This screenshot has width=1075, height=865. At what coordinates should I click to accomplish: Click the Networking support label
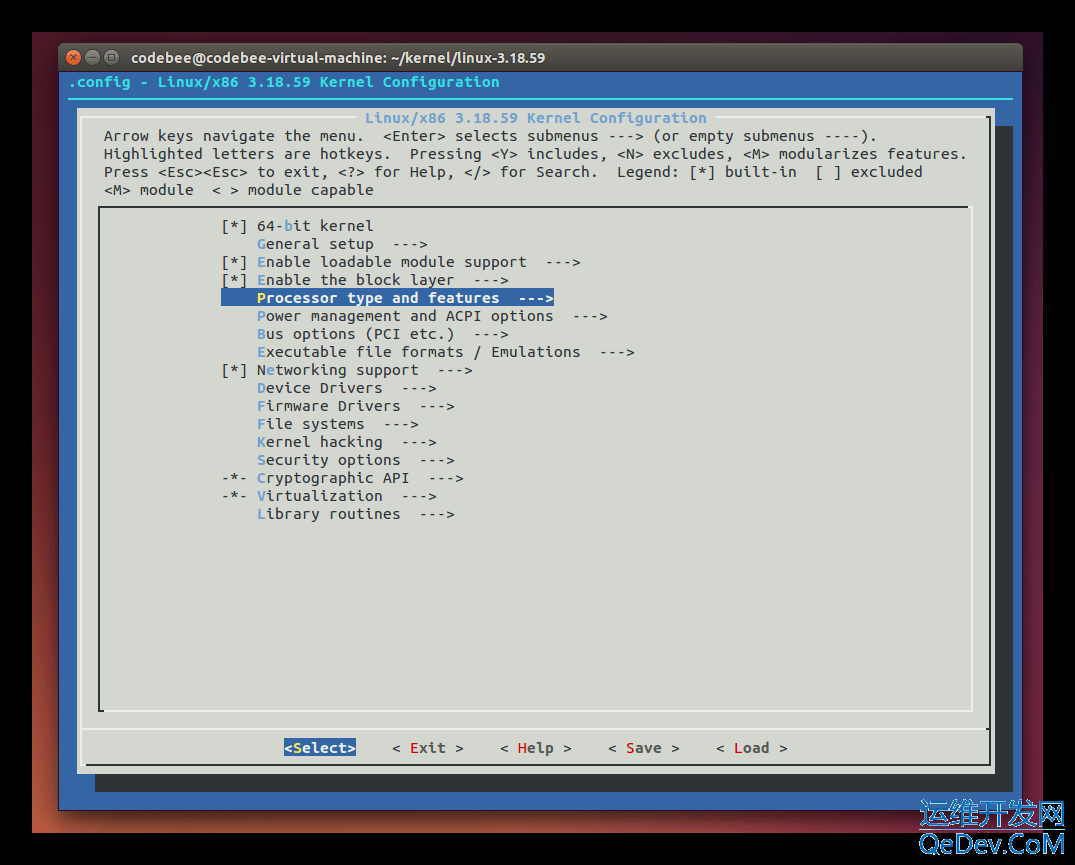pyautogui.click(x=337, y=370)
